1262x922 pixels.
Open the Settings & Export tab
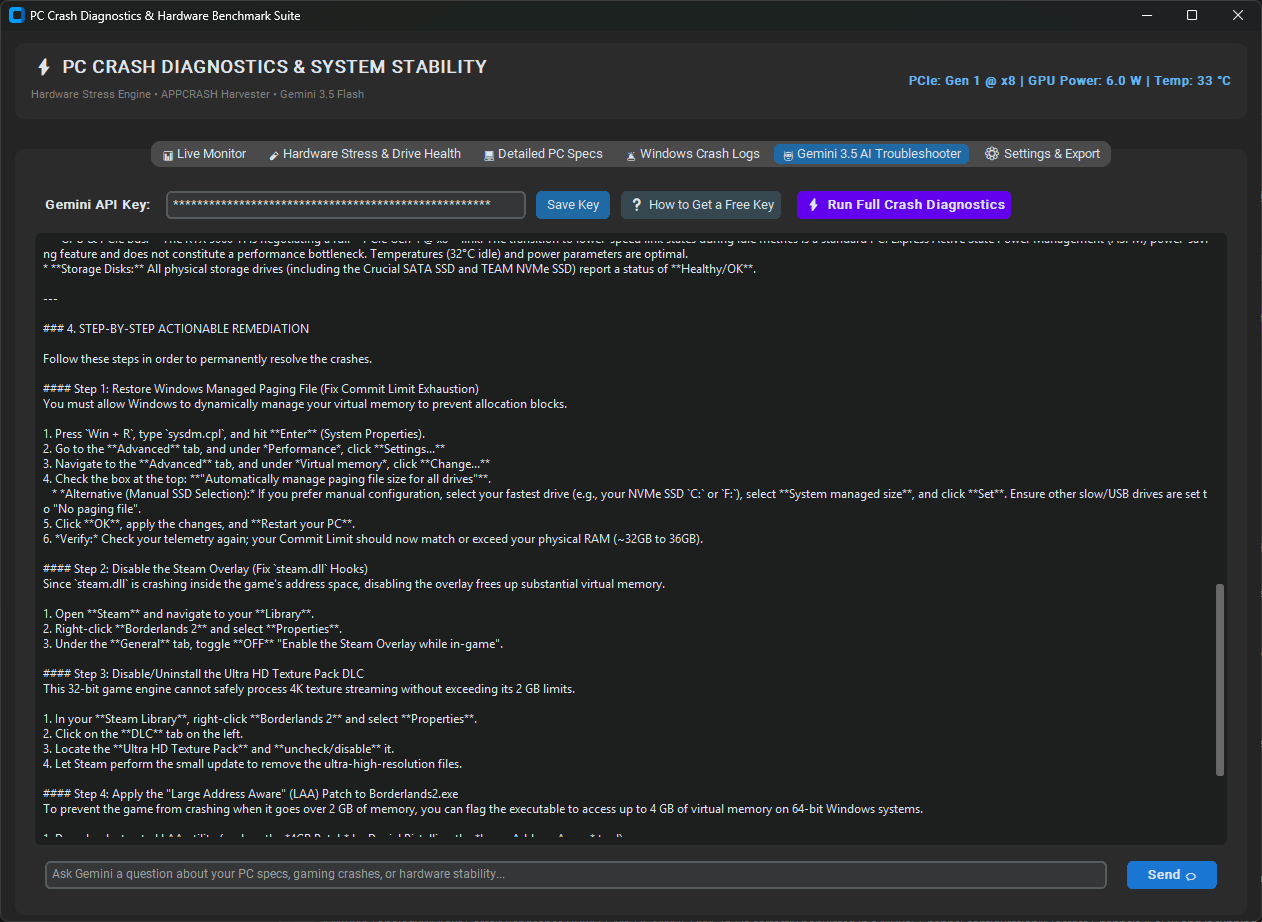click(1042, 154)
